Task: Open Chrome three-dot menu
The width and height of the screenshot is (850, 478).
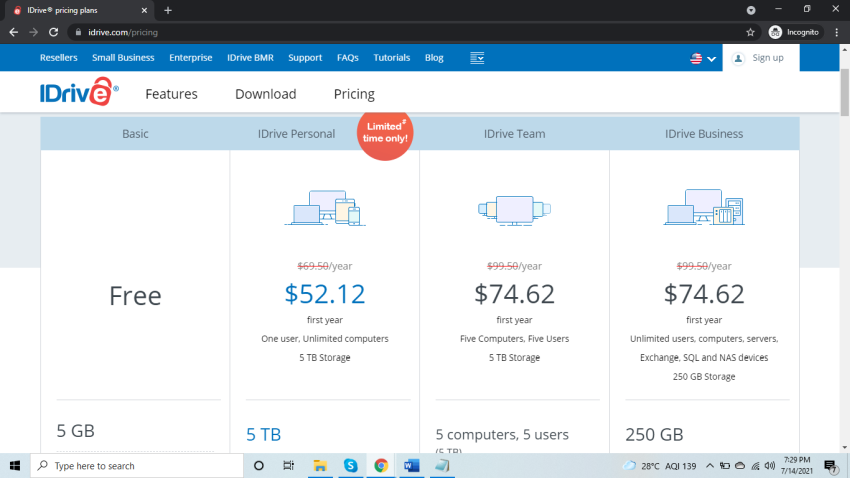Action: pos(837,33)
